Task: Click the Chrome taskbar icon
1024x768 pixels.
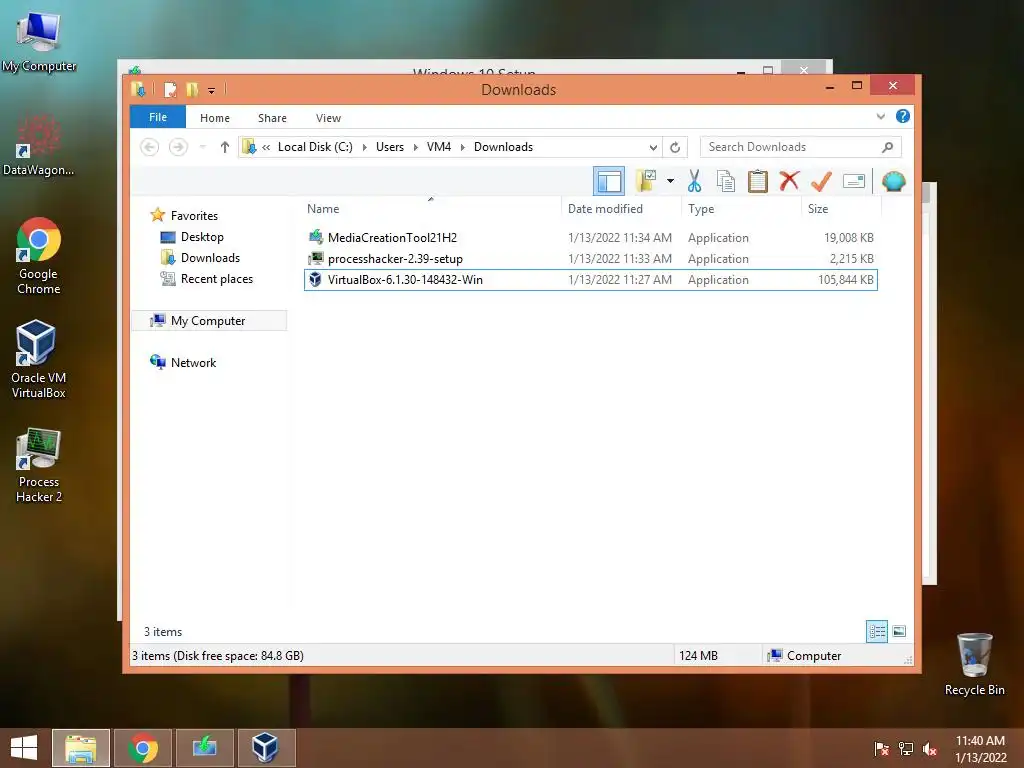Action: (143, 748)
